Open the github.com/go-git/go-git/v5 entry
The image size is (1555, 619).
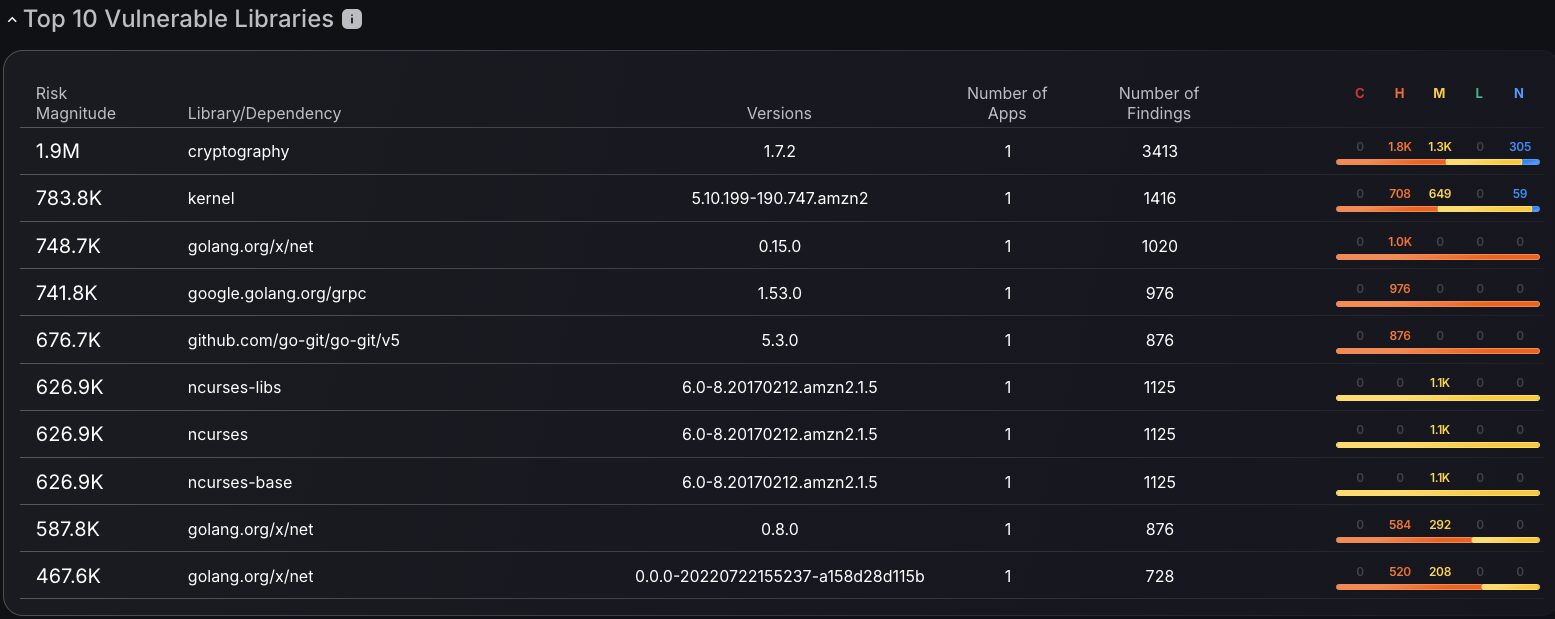294,340
